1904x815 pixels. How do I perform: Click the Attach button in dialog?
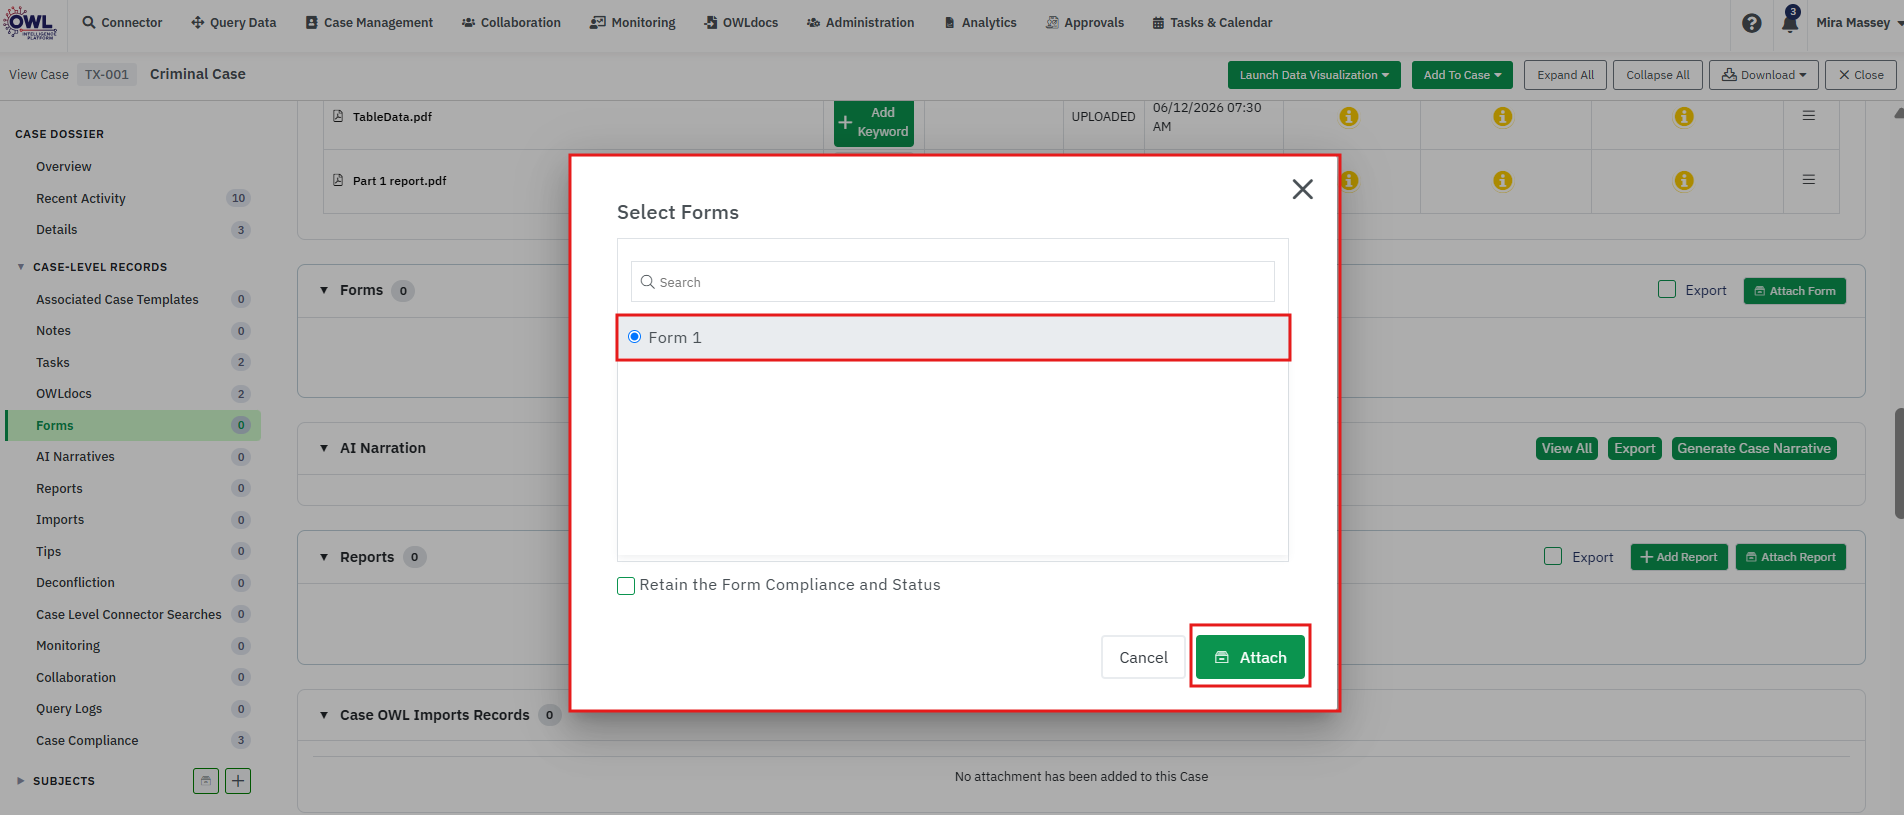coord(1250,657)
